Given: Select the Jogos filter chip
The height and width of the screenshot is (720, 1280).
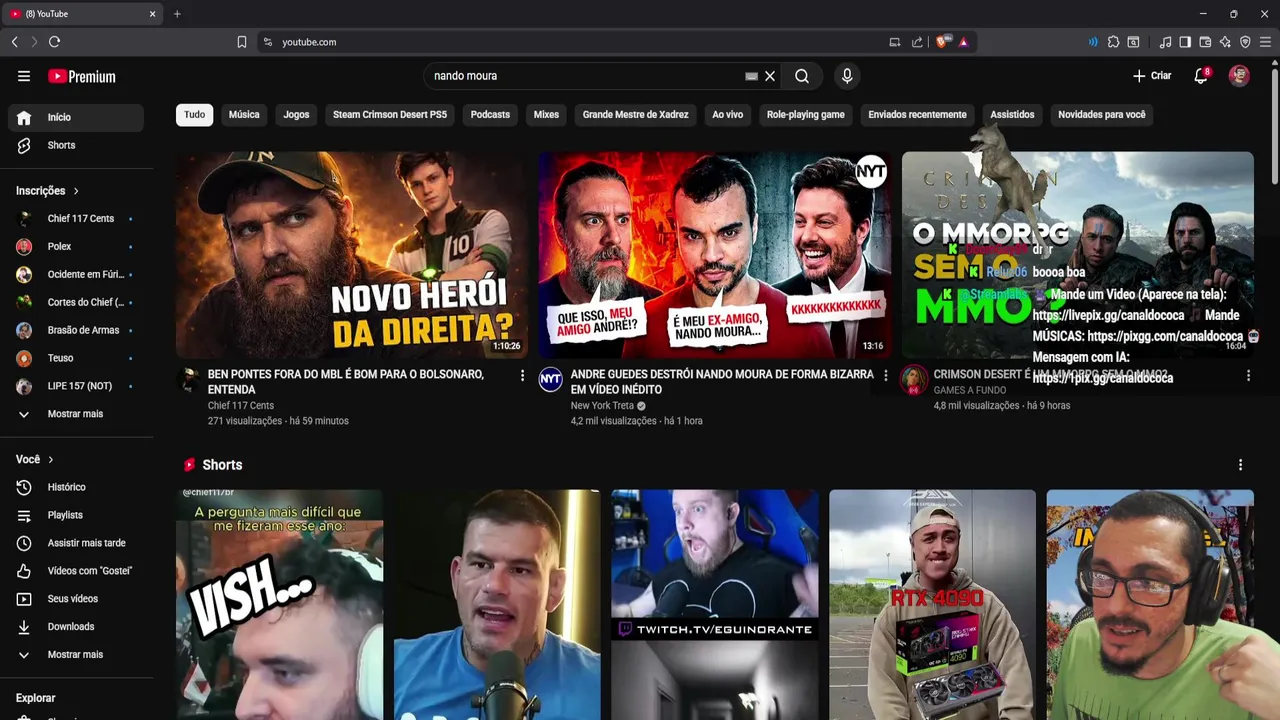Looking at the screenshot, I should (296, 115).
